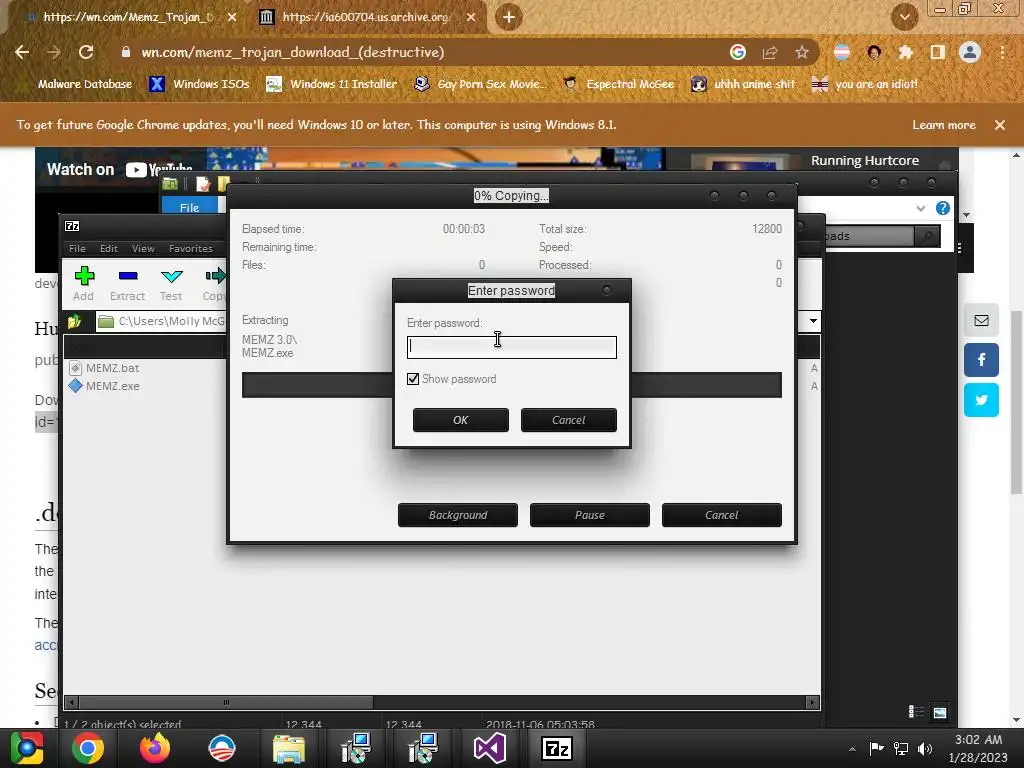Click the browser address bar URL

point(293,52)
